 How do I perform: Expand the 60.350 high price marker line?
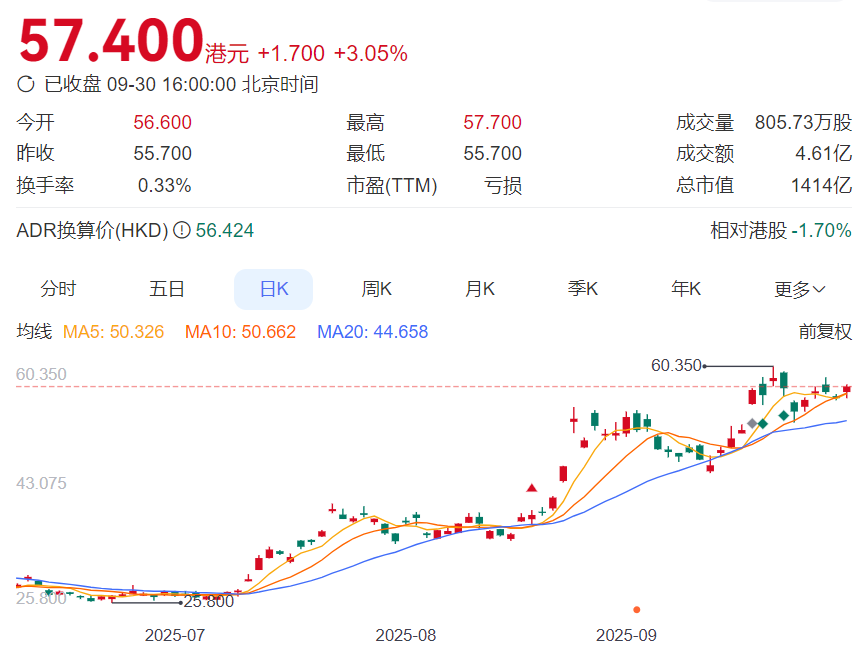[676, 366]
